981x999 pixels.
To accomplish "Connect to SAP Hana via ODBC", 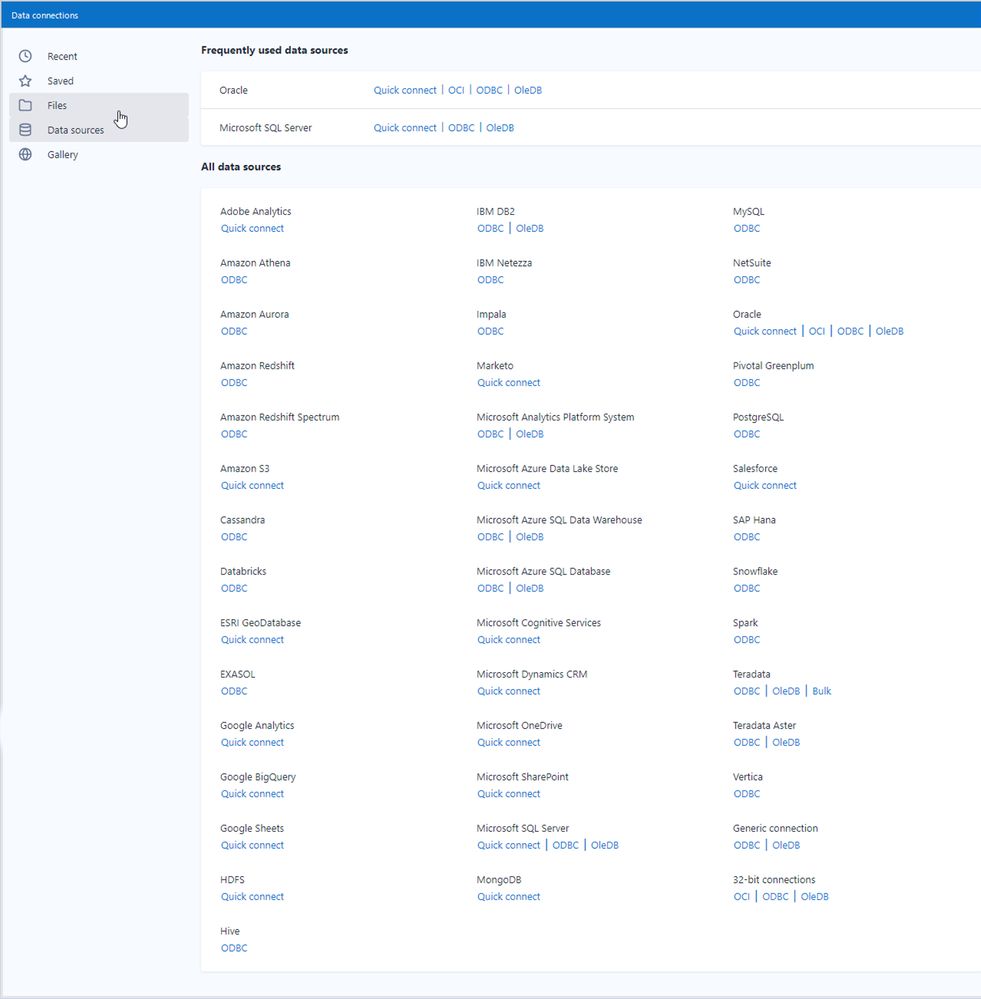I will [x=747, y=537].
